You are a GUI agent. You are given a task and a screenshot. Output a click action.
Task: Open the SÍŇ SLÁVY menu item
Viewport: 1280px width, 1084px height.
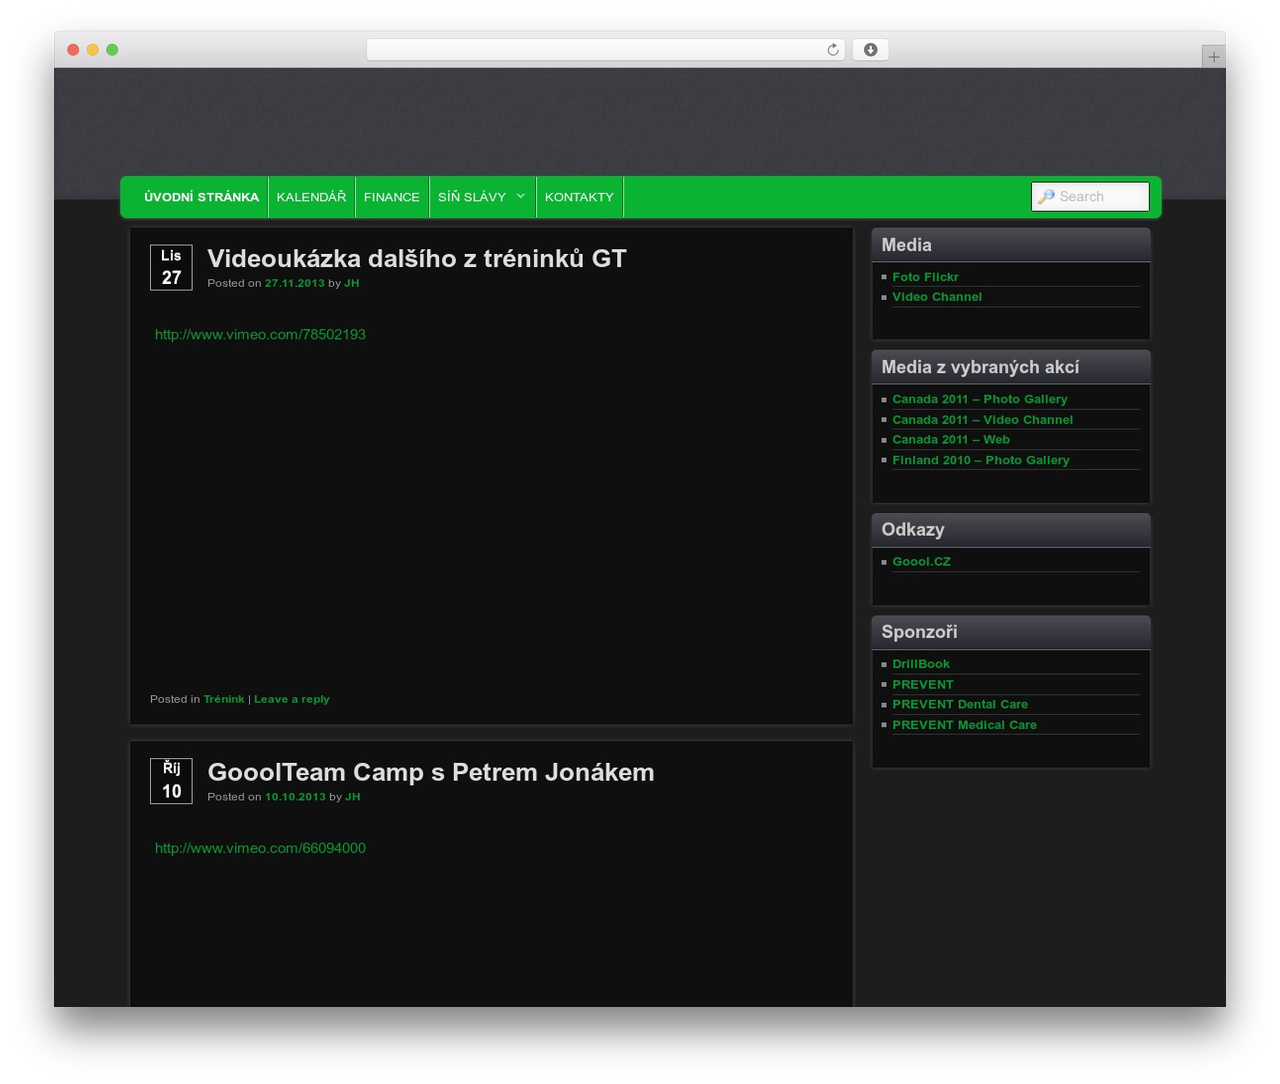pyautogui.click(x=472, y=197)
